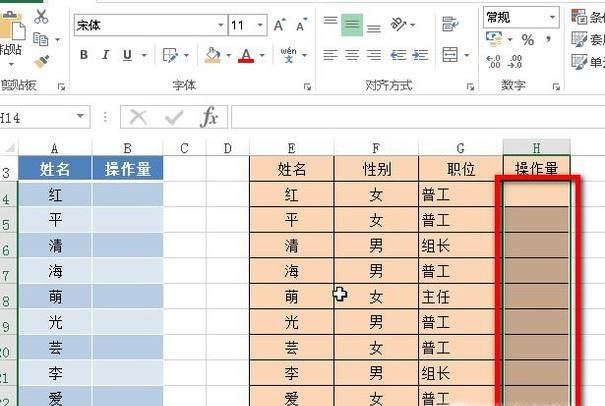Image resolution: width=605 pixels, height=406 pixels.
Task: Set Bottom Align for cells
Action: [x=373, y=28]
